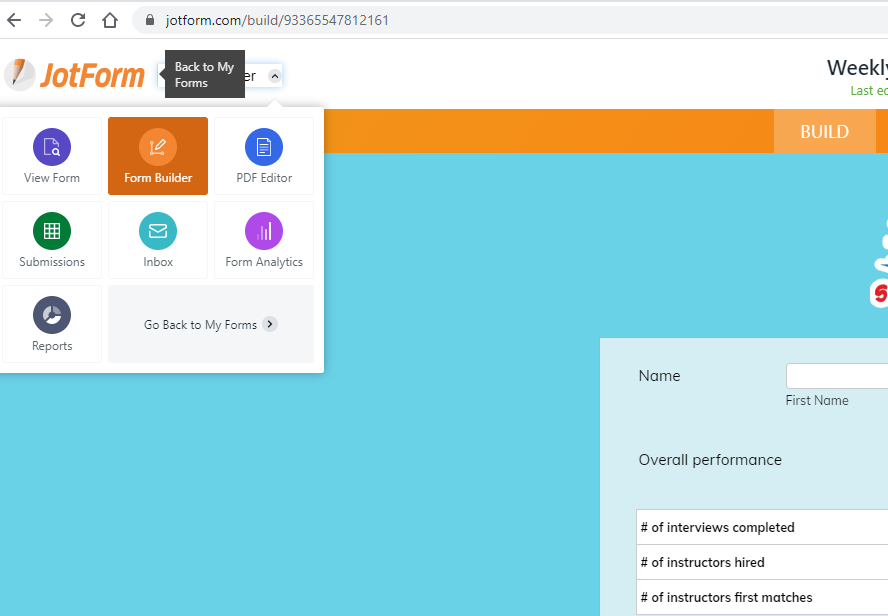Click the JotForm logo
888x616 pixels.
pyautogui.click(x=75, y=75)
